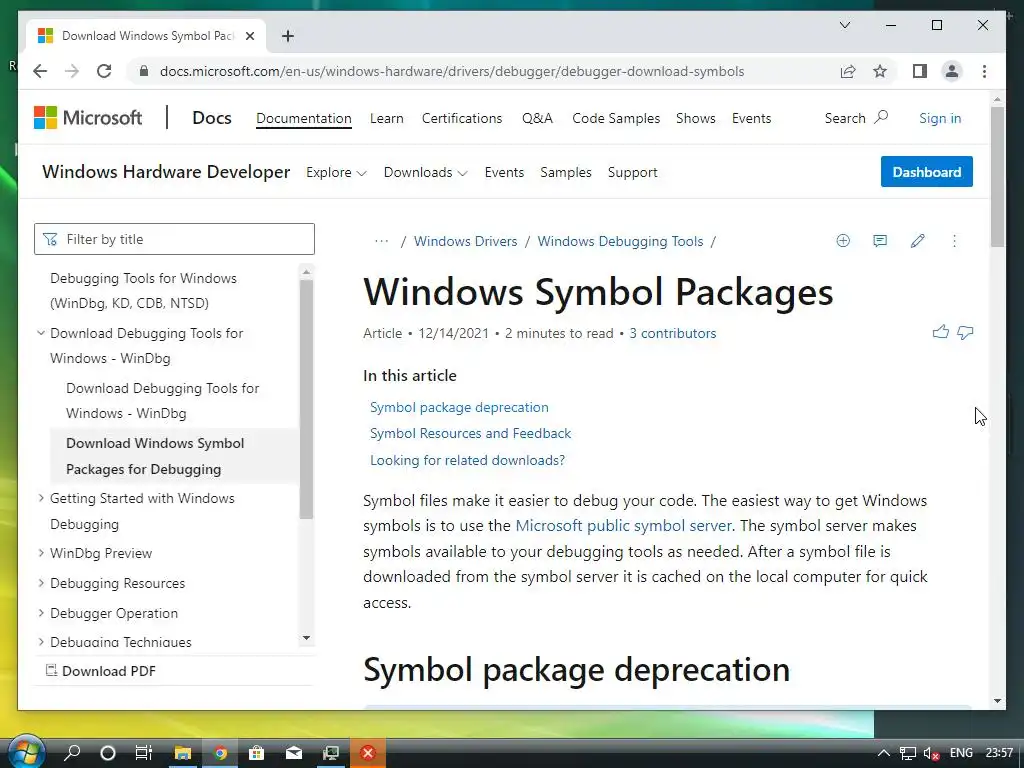1024x768 pixels.
Task: Open taskbar search magnifier
Action: point(72,753)
